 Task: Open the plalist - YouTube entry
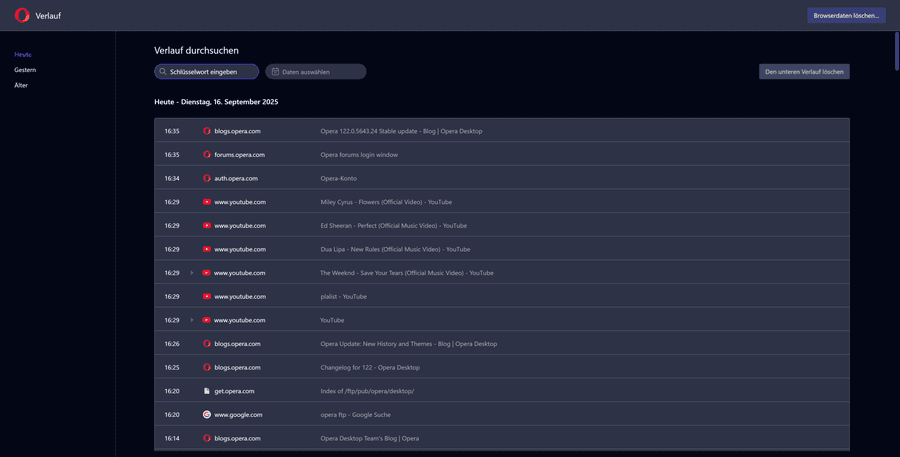point(343,296)
